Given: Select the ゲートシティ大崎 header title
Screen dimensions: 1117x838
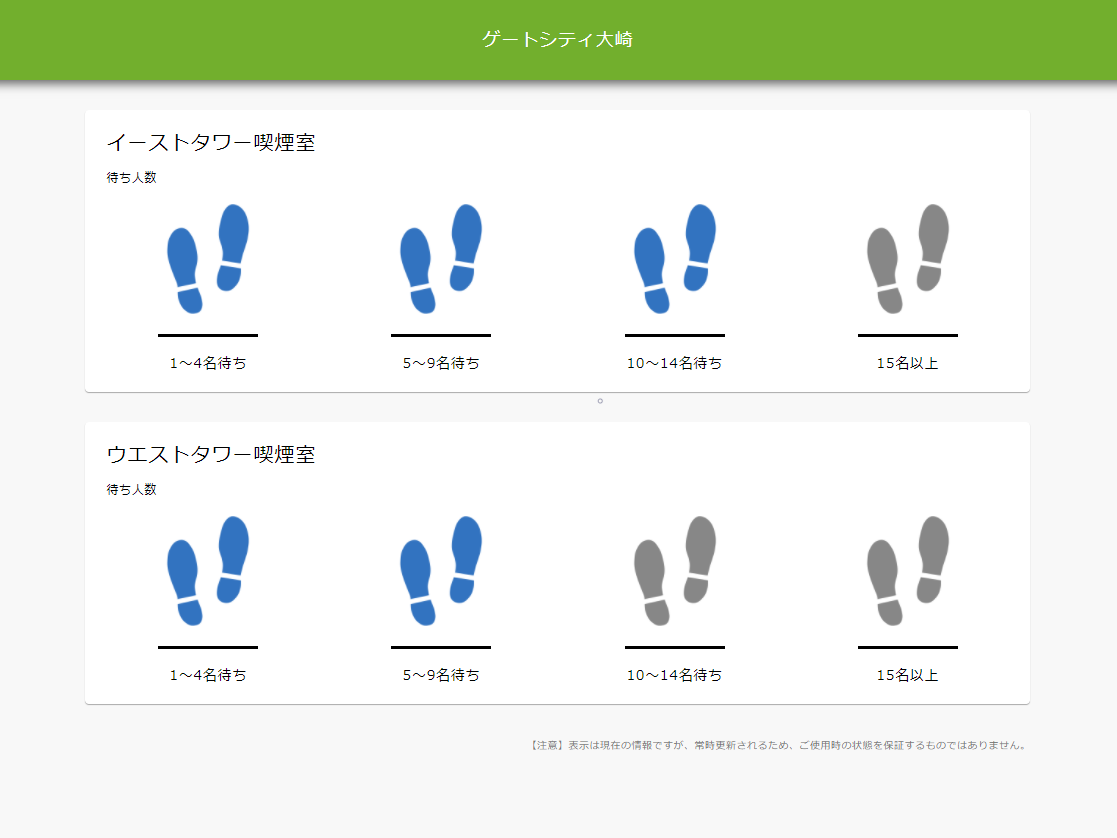Looking at the screenshot, I should pyautogui.click(x=557, y=39).
